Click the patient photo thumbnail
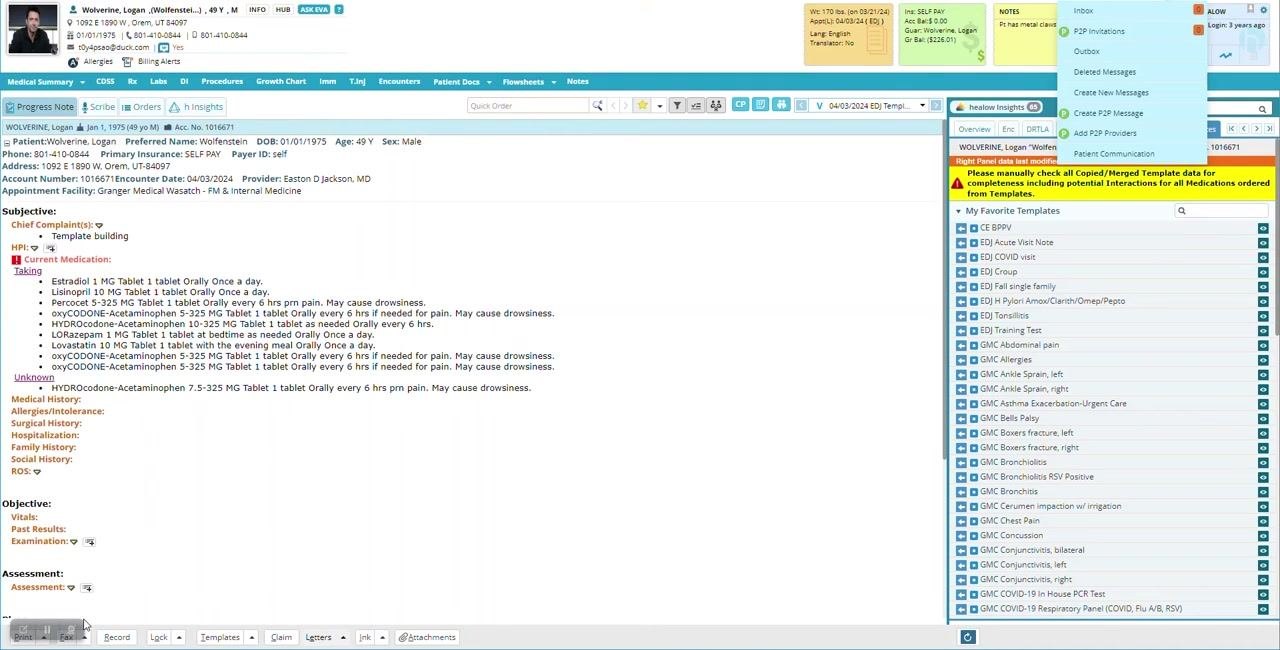Viewport: 1280px width, 650px height. 33,29
